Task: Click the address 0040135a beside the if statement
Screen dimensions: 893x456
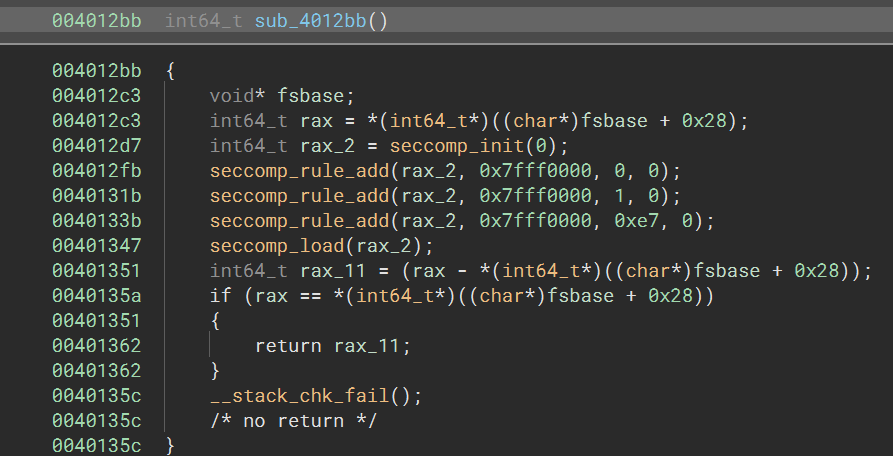Action: 96,296
